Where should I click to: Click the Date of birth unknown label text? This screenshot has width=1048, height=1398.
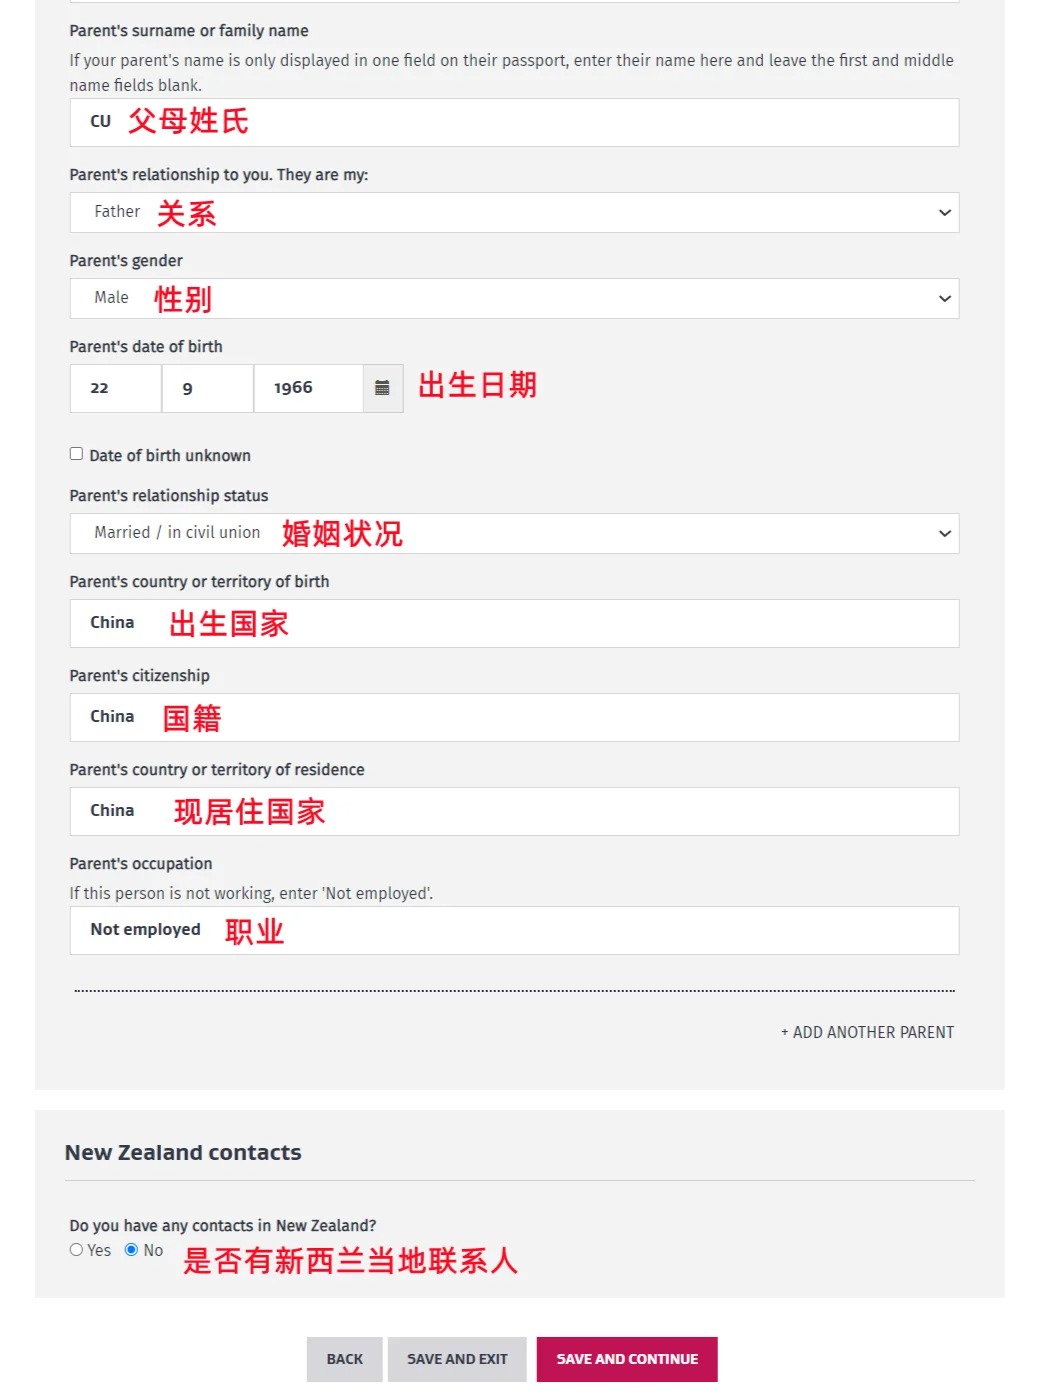pyautogui.click(x=170, y=456)
